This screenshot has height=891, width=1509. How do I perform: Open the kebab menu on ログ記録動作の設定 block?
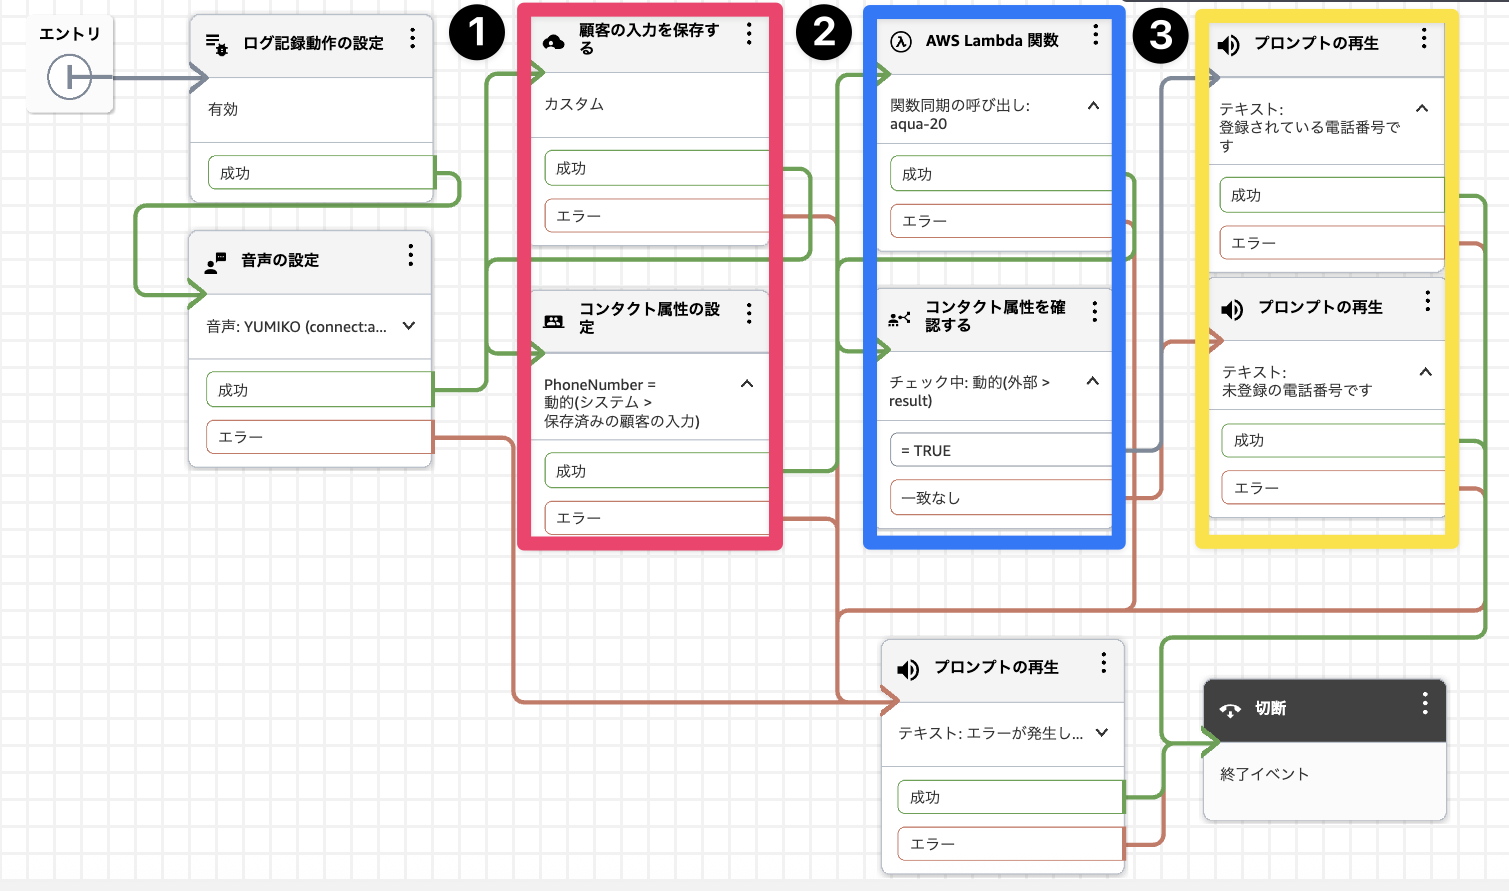coord(412,39)
